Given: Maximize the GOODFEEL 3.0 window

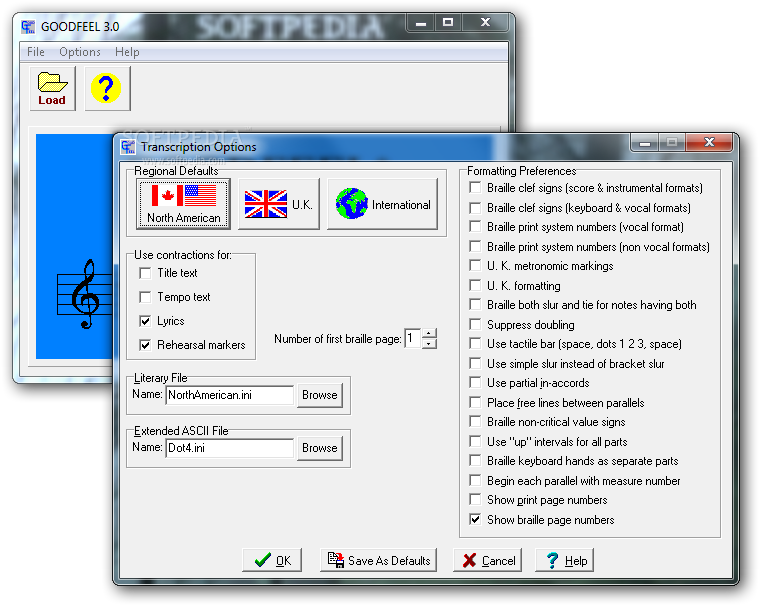Looking at the screenshot, I should 448,22.
